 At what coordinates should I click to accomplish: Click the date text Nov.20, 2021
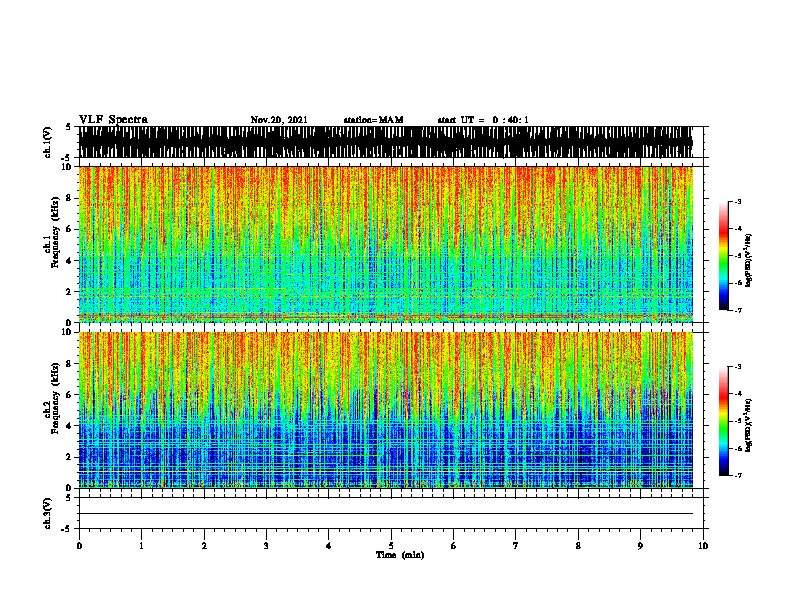point(279,120)
